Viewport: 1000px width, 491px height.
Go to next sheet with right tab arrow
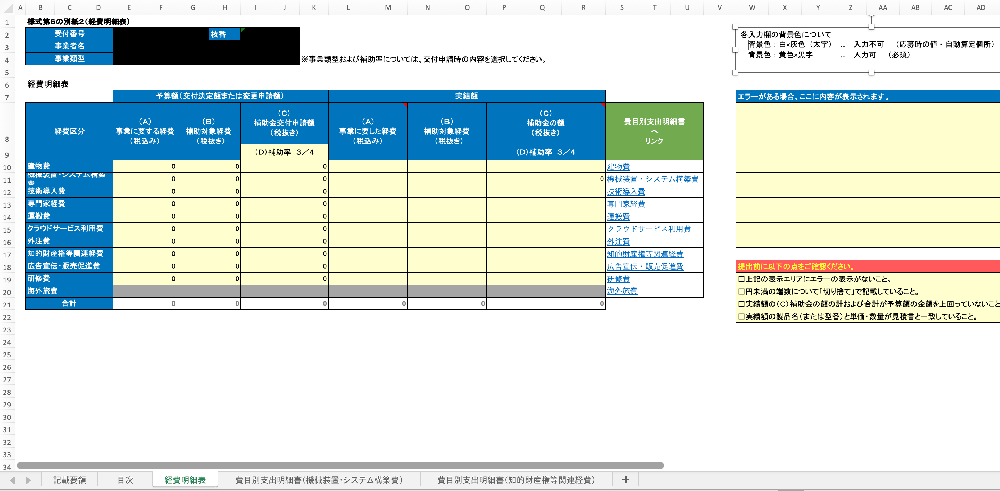pyautogui.click(x=29, y=480)
